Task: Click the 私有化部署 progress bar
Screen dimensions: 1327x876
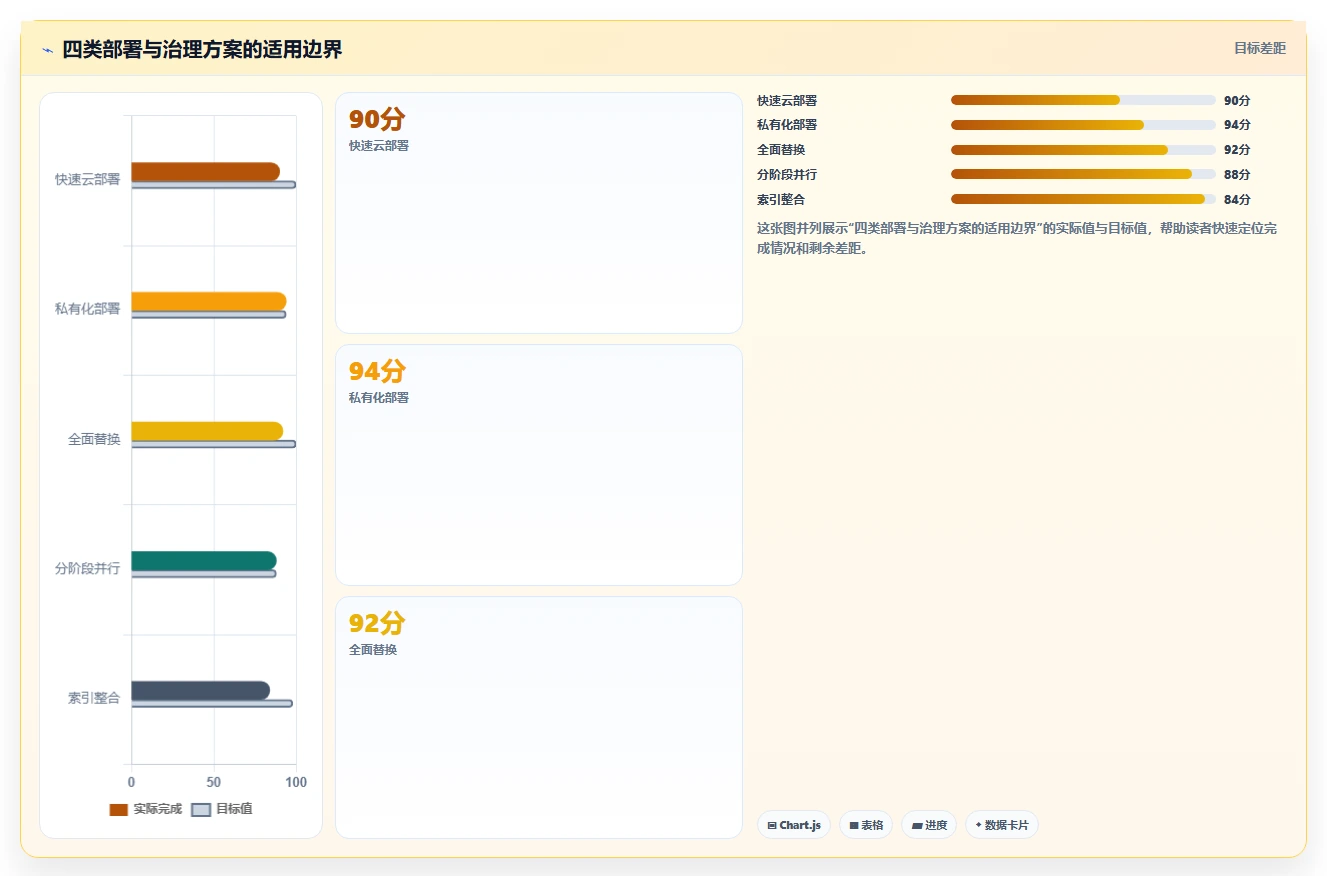Action: [x=1083, y=125]
